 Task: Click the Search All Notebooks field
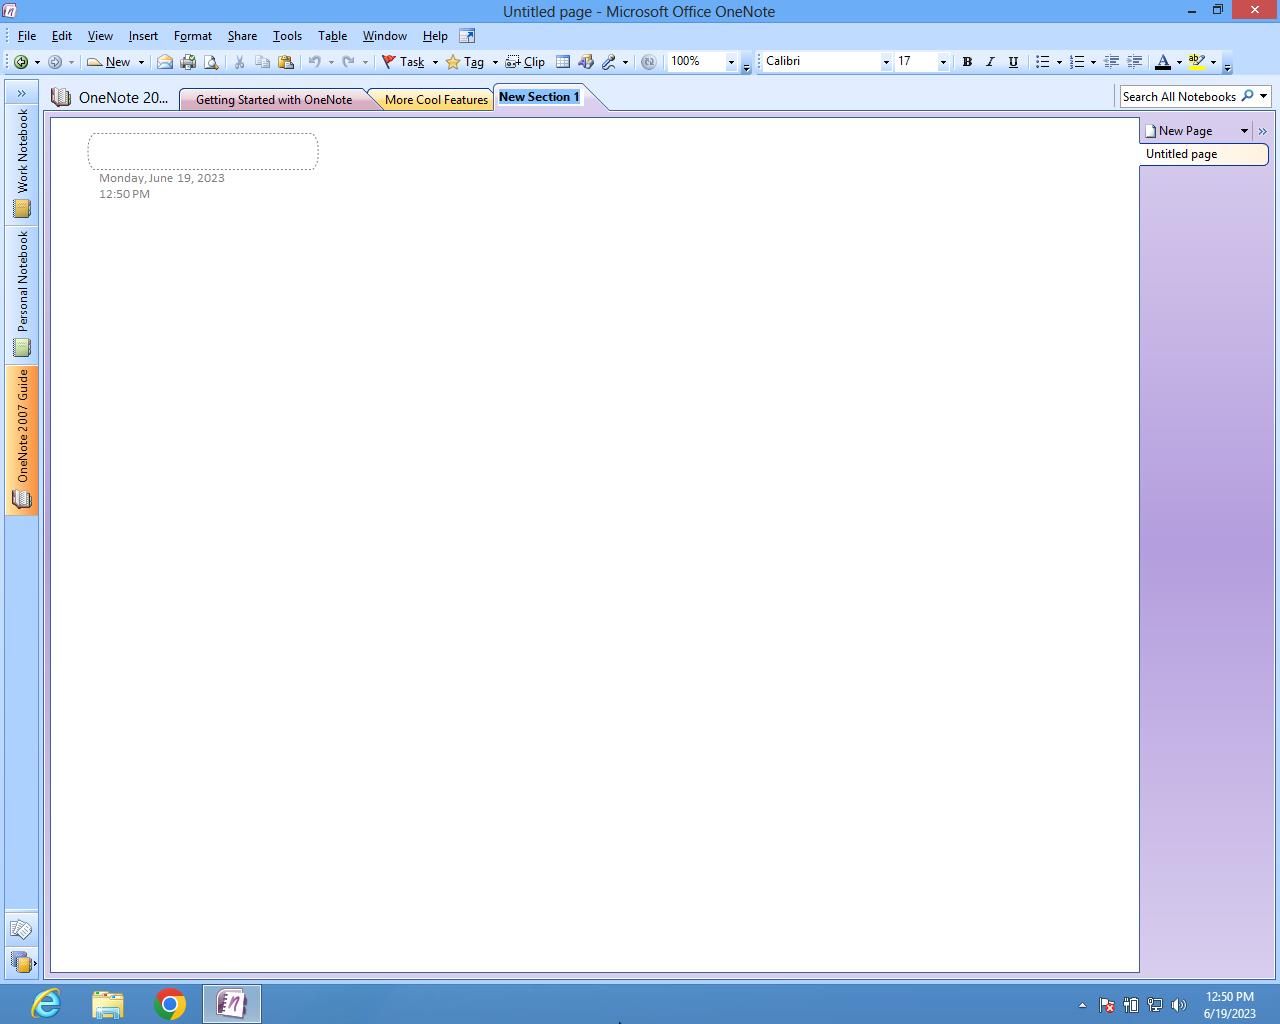[x=1179, y=97]
